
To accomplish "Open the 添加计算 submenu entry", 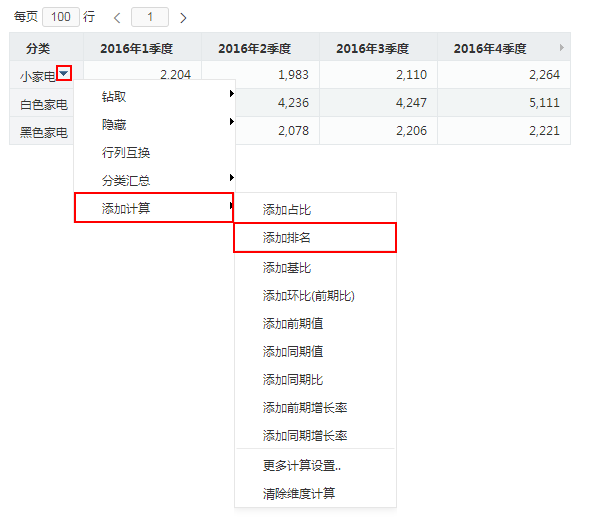I will coord(154,208).
